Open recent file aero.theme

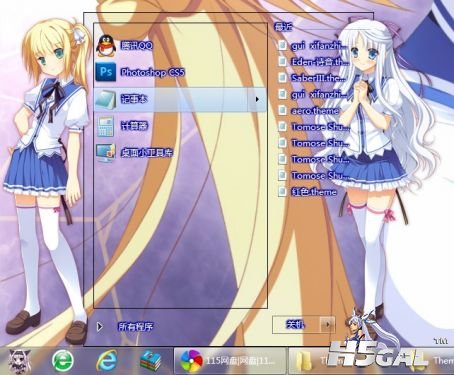coord(309,110)
